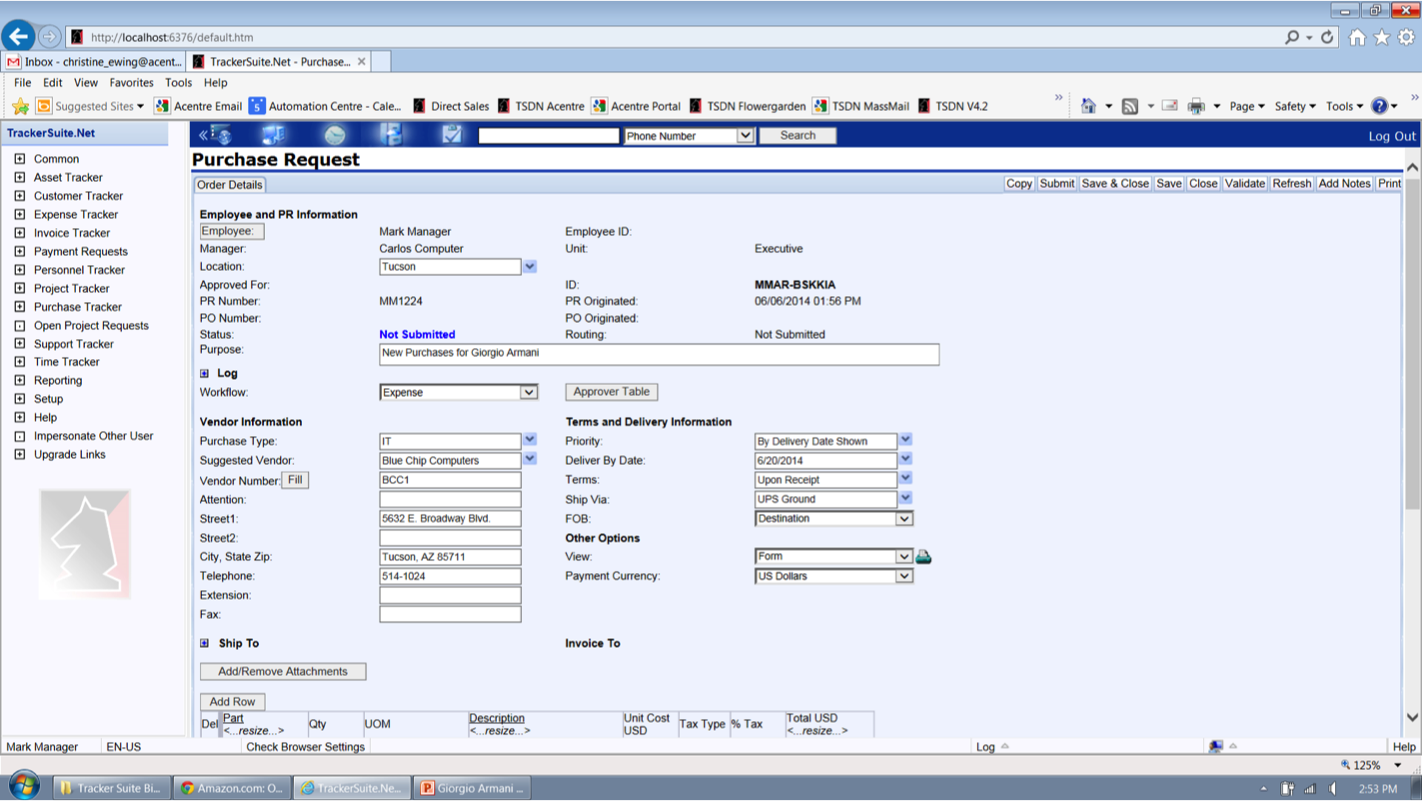Screen dimensions: 1423x801
Task: Open the Suggested Vendor lookup arrow
Action: click(x=530, y=460)
